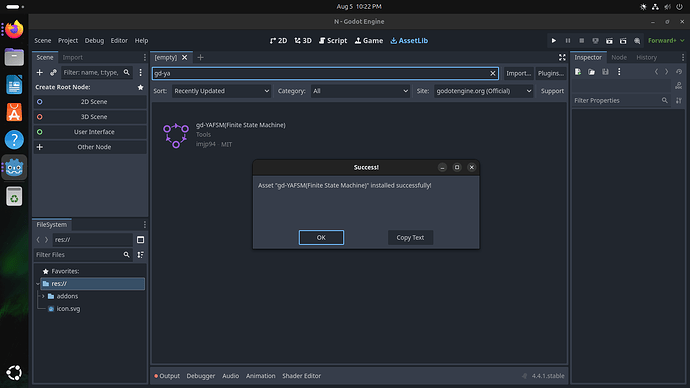
Task: Save resource disk icon in Inspector
Action: [x=606, y=72]
